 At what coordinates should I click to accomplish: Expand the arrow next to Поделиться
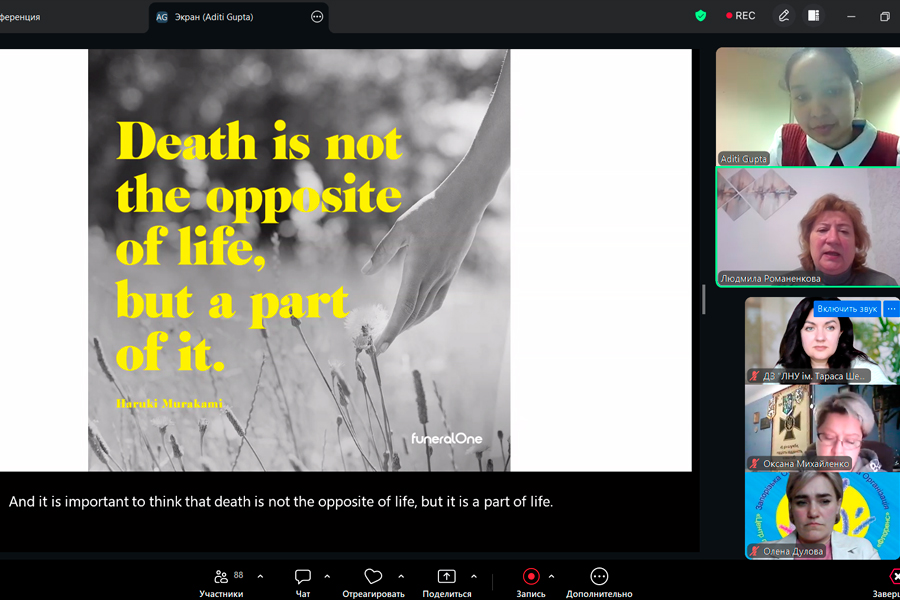474,576
